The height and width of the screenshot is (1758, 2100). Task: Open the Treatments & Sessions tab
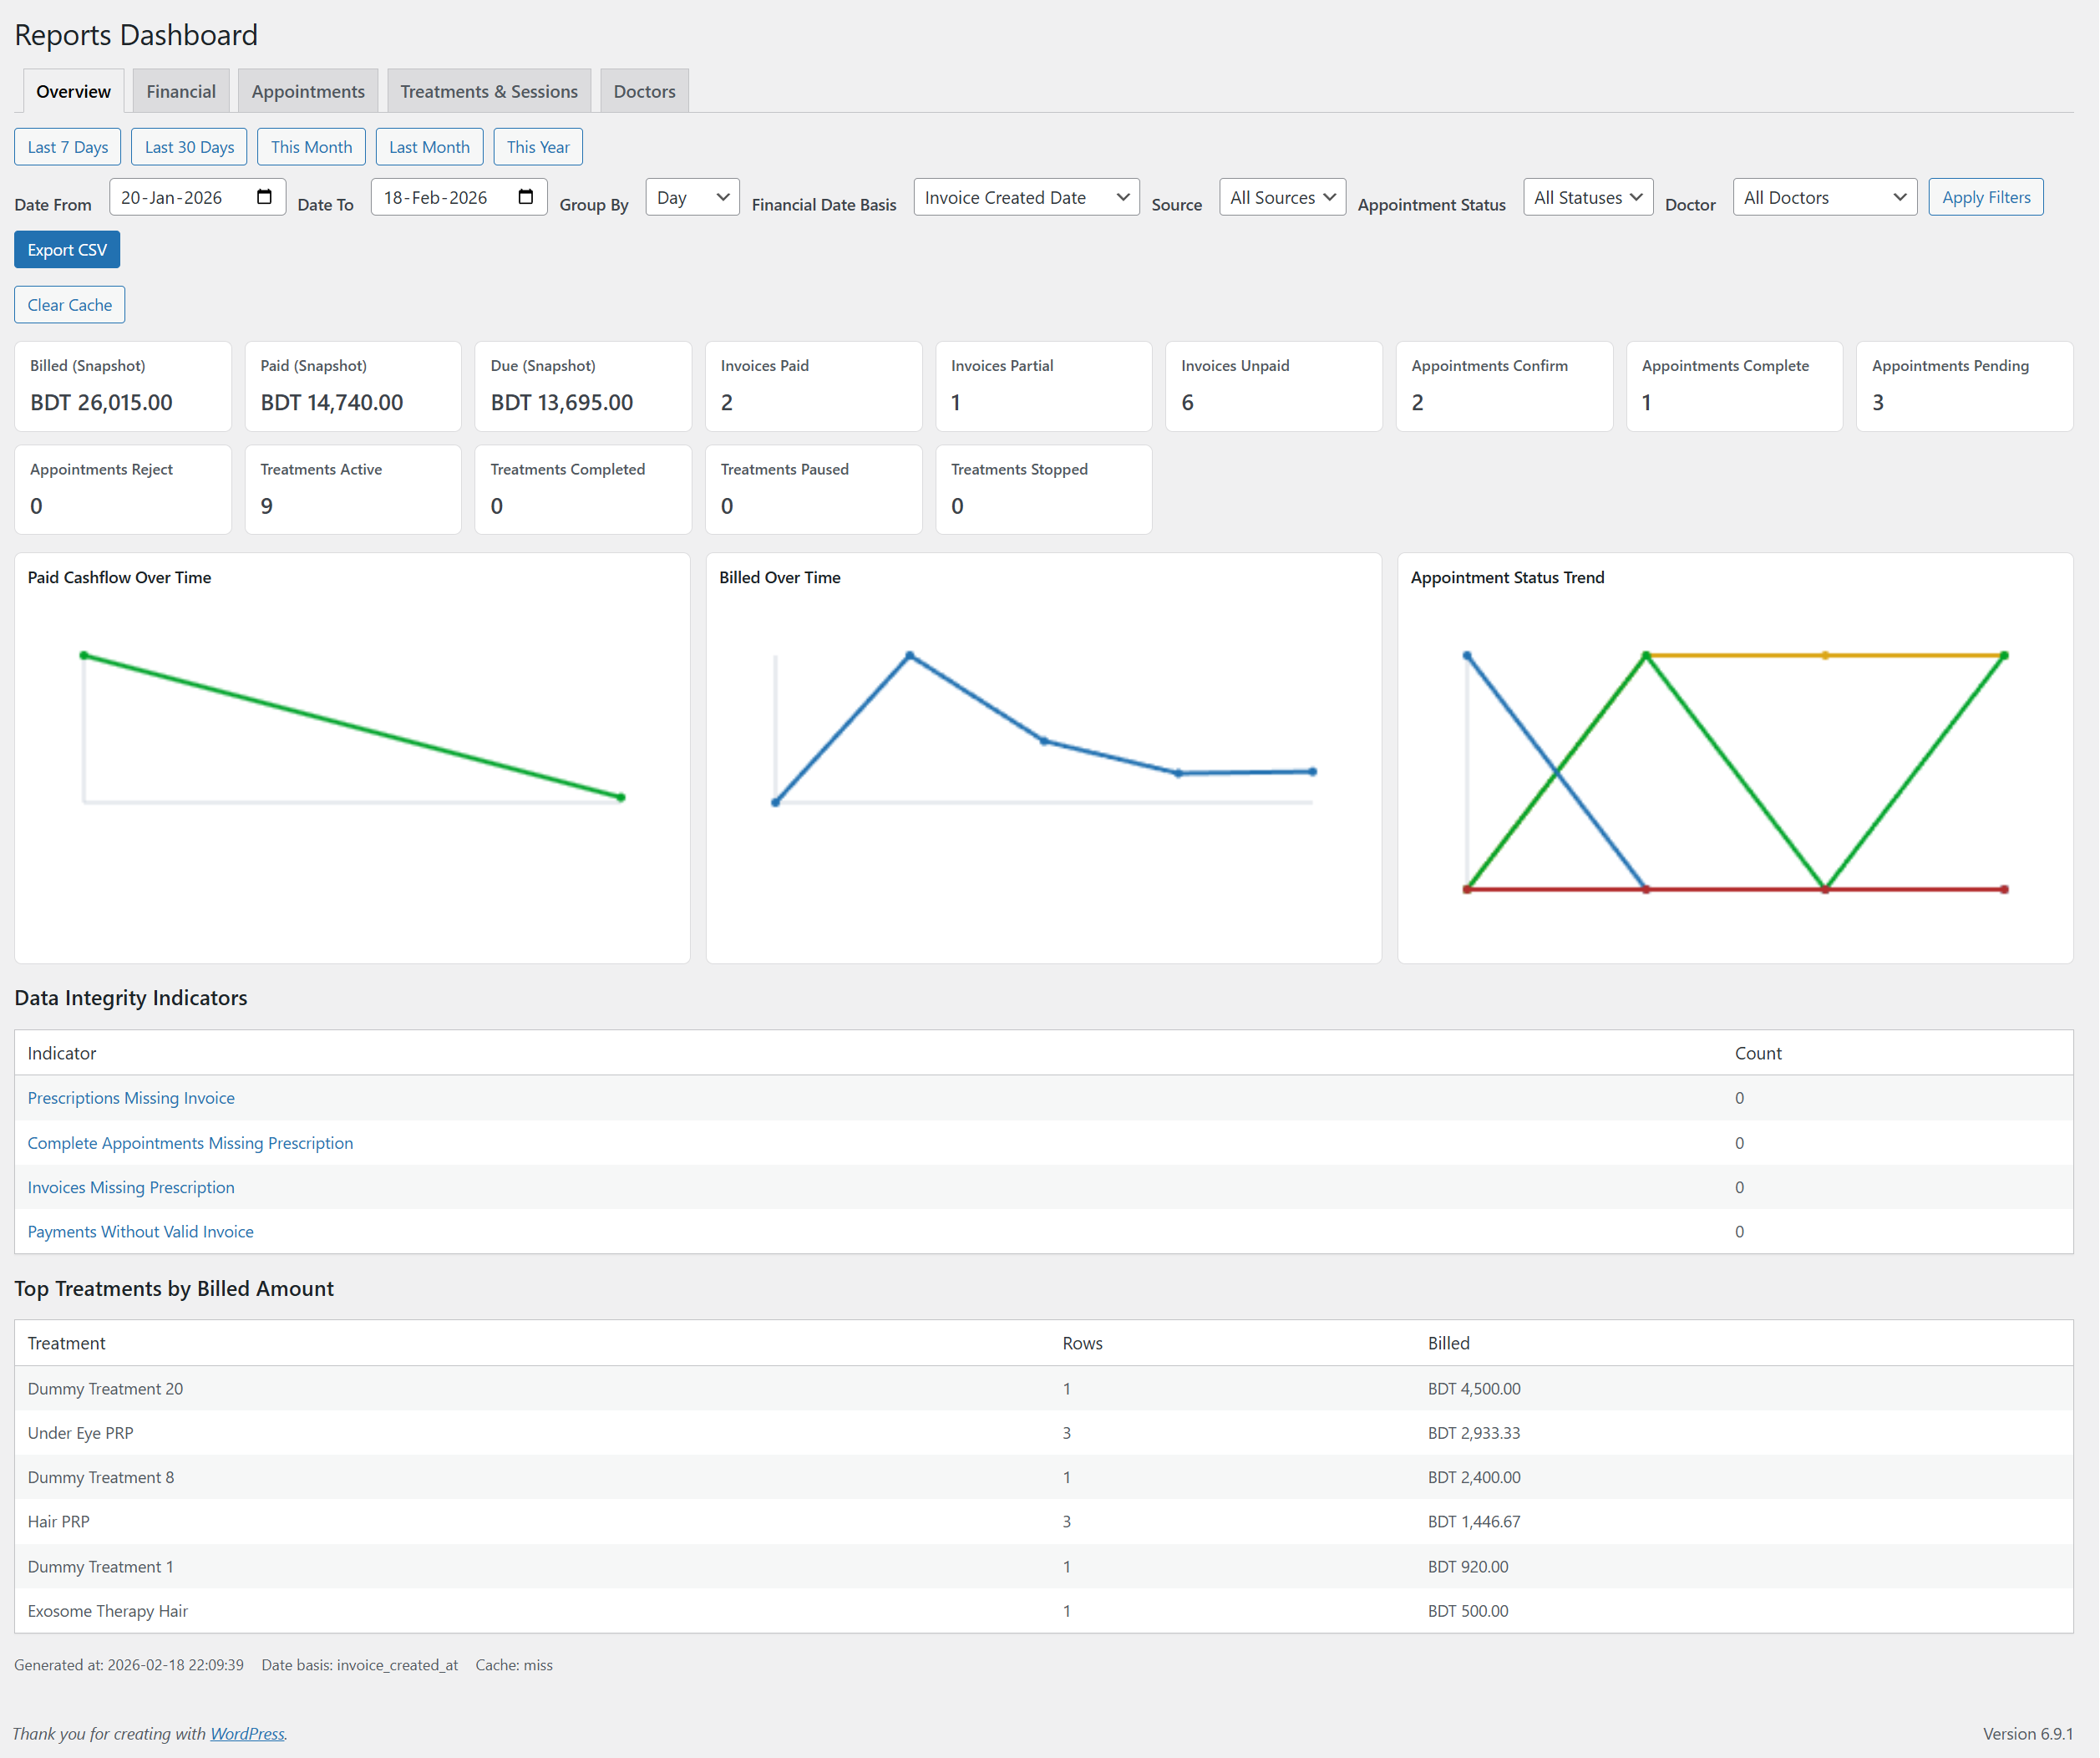coord(489,91)
